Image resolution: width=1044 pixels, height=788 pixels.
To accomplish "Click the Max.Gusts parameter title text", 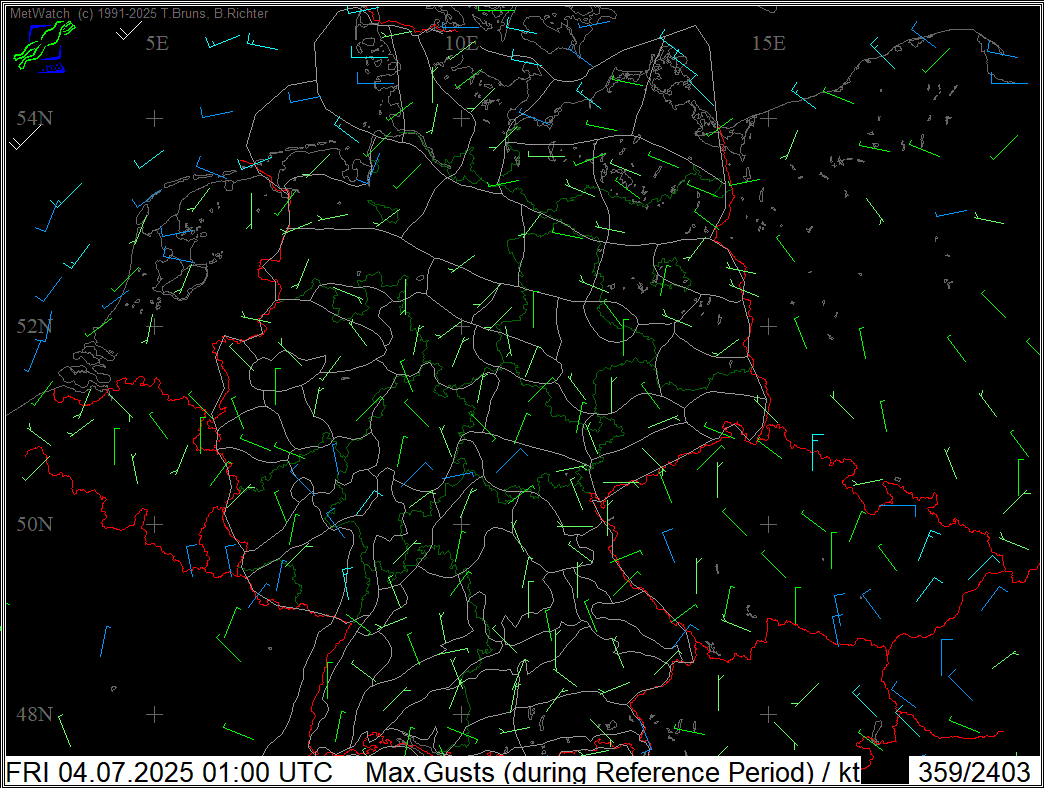I will (x=613, y=773).
